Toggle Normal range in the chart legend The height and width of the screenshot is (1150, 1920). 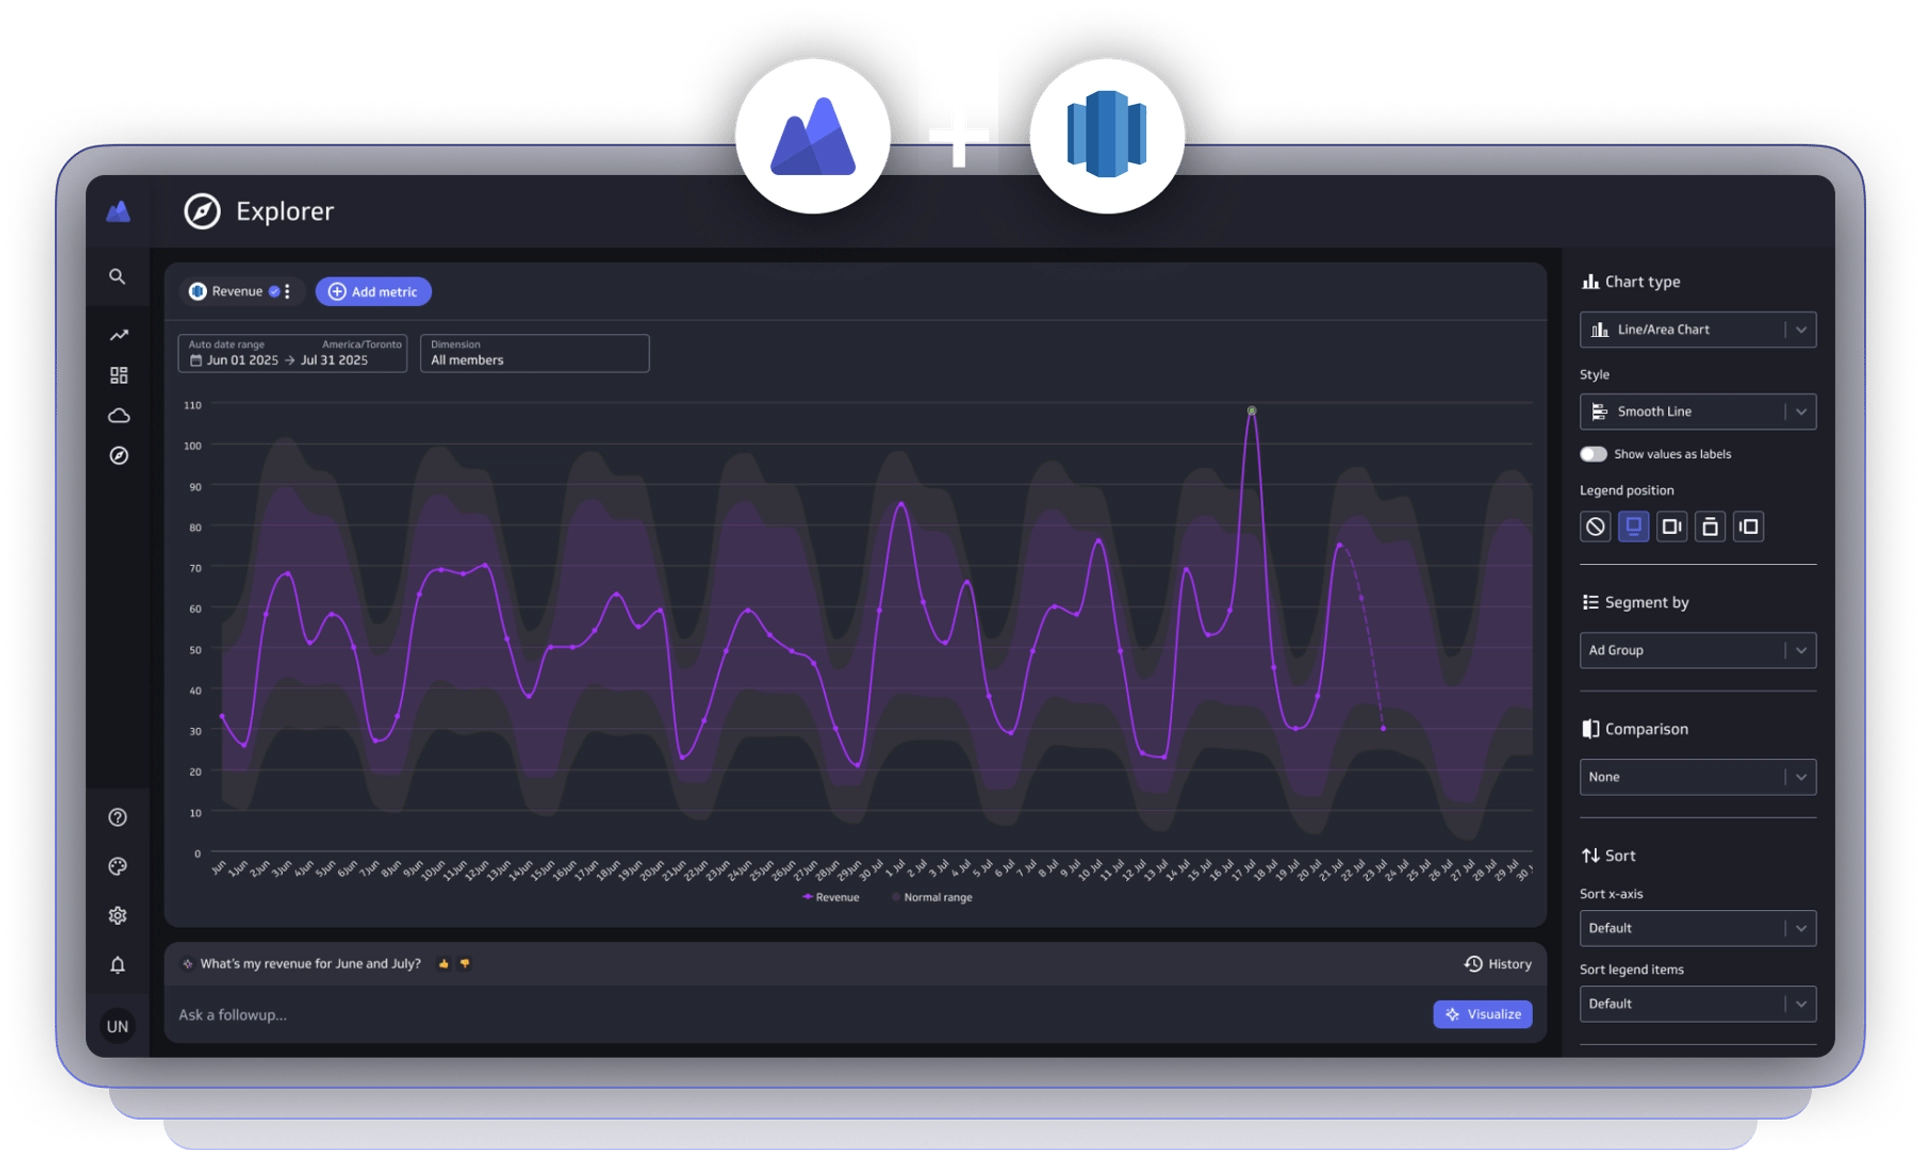932,897
